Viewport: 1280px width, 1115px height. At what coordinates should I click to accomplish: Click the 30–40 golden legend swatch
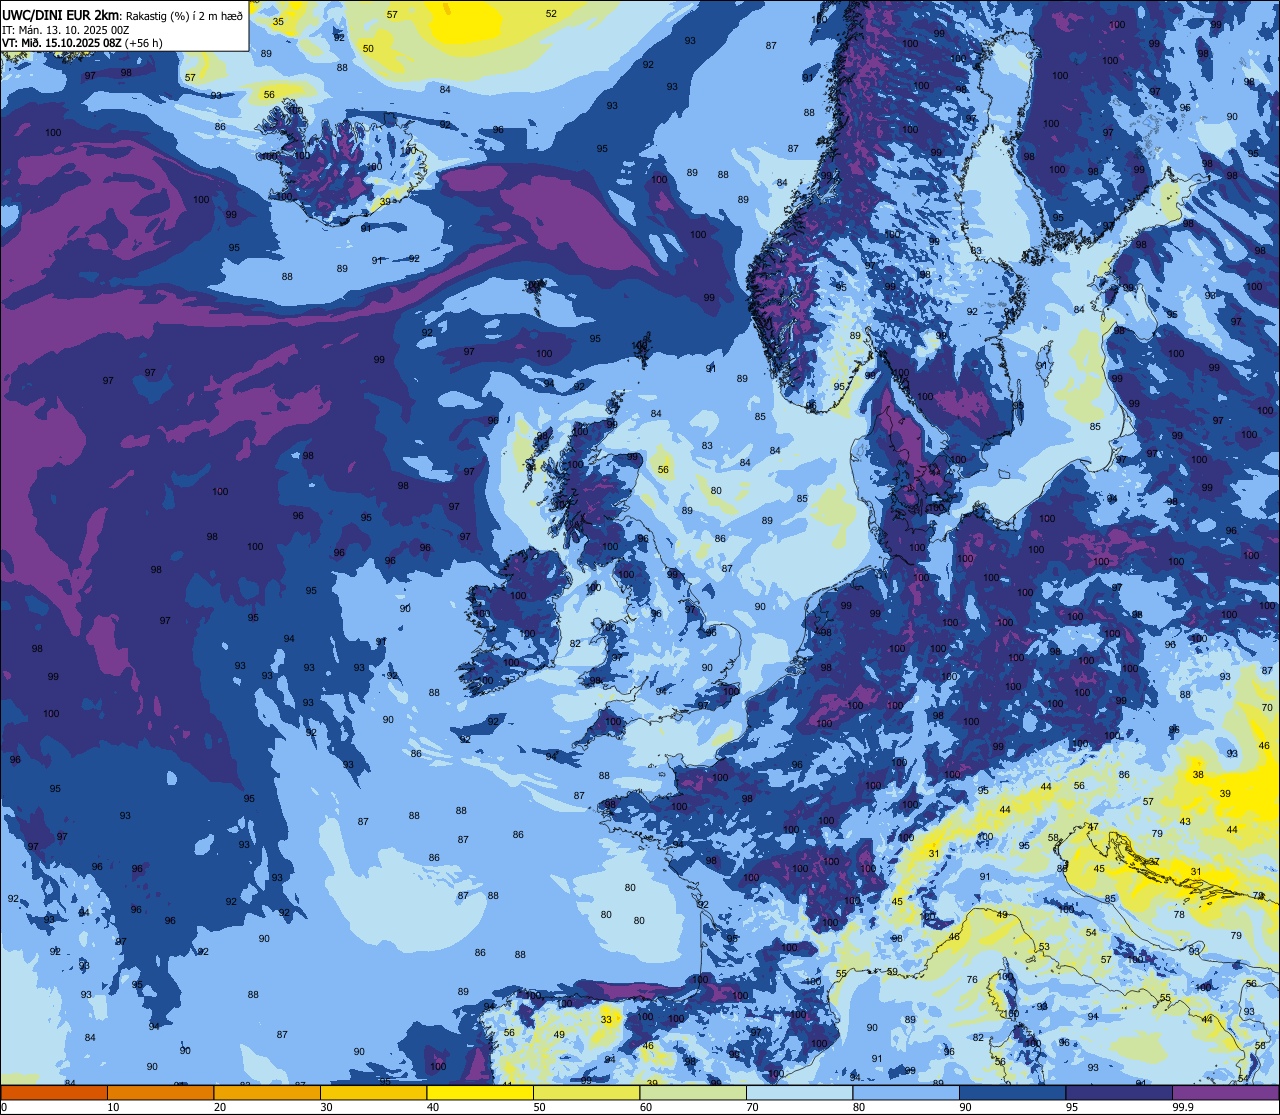[x=373, y=1092]
